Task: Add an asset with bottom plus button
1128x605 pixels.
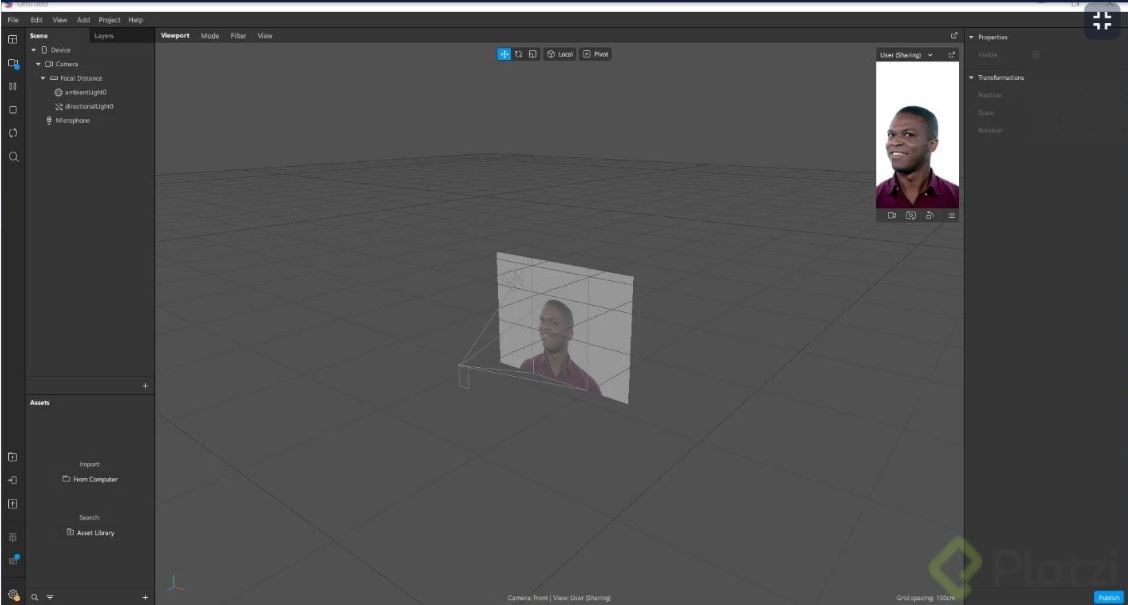Action: click(x=145, y=597)
